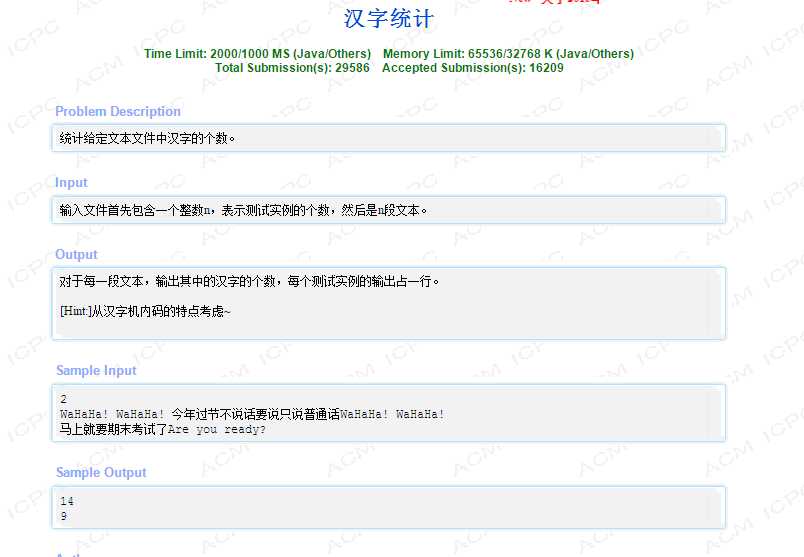The image size is (804, 557).
Task: Click Accepted Submission(s): 16209
Action: [x=473, y=68]
